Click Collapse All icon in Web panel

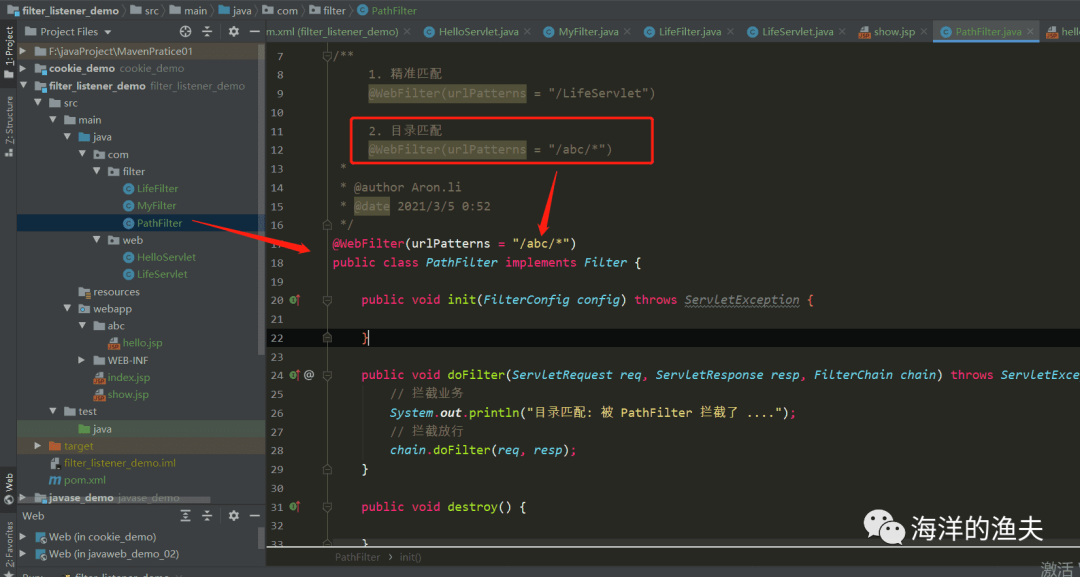click(207, 516)
